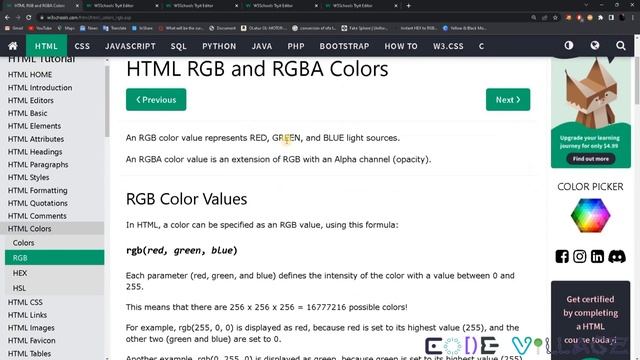Open HTML Attributes in the sidebar
Viewport: 640px width, 360px height.
tap(36, 139)
